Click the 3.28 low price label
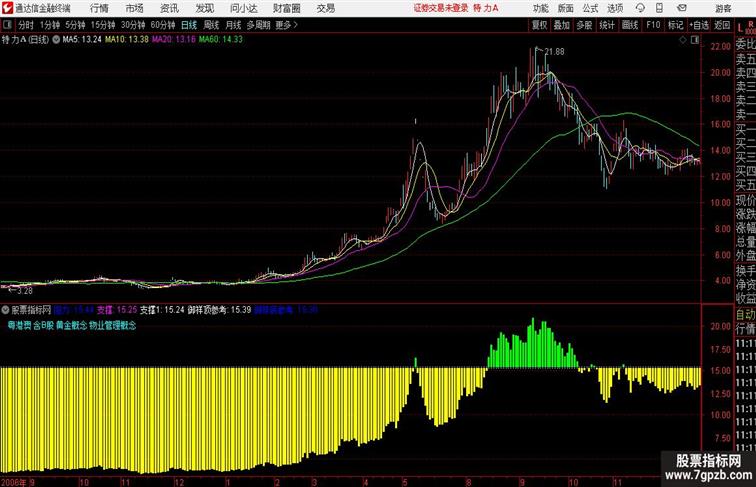Image resolution: width=756 pixels, height=487 pixels. (25, 291)
